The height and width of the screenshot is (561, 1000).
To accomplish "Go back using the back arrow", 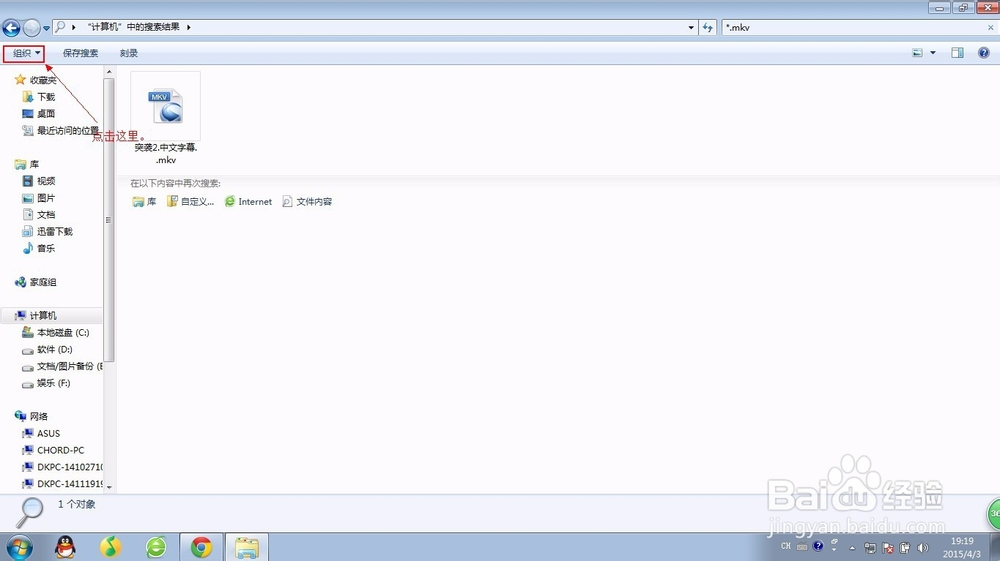I will coord(11,27).
